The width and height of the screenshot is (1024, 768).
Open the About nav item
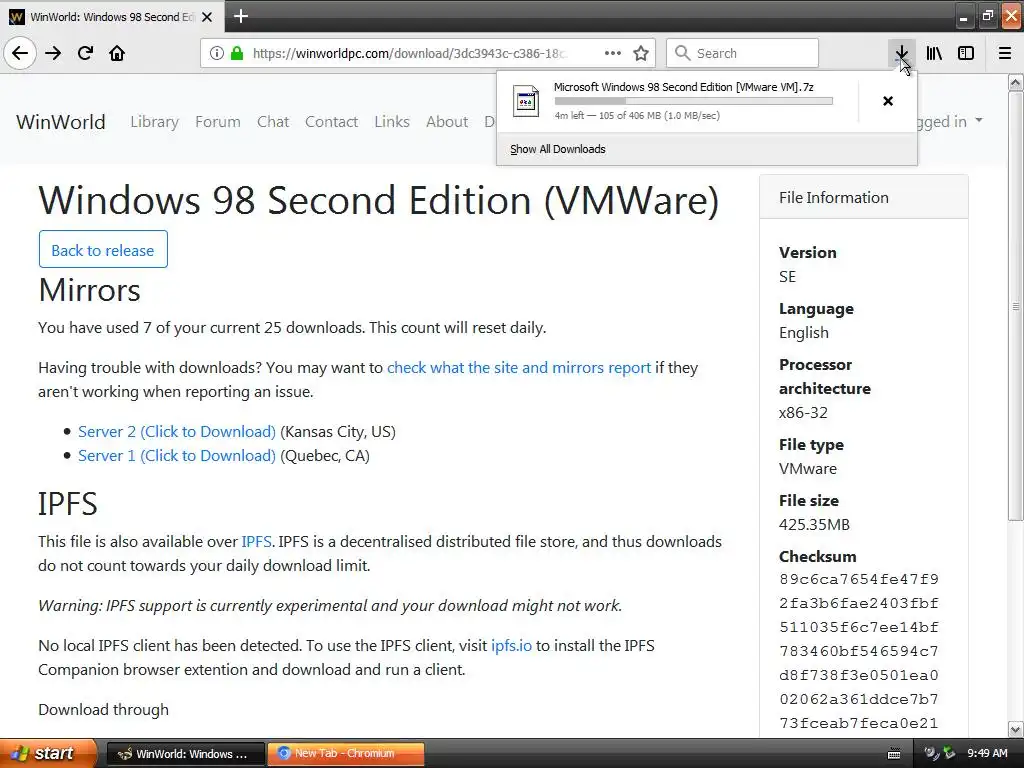[447, 121]
